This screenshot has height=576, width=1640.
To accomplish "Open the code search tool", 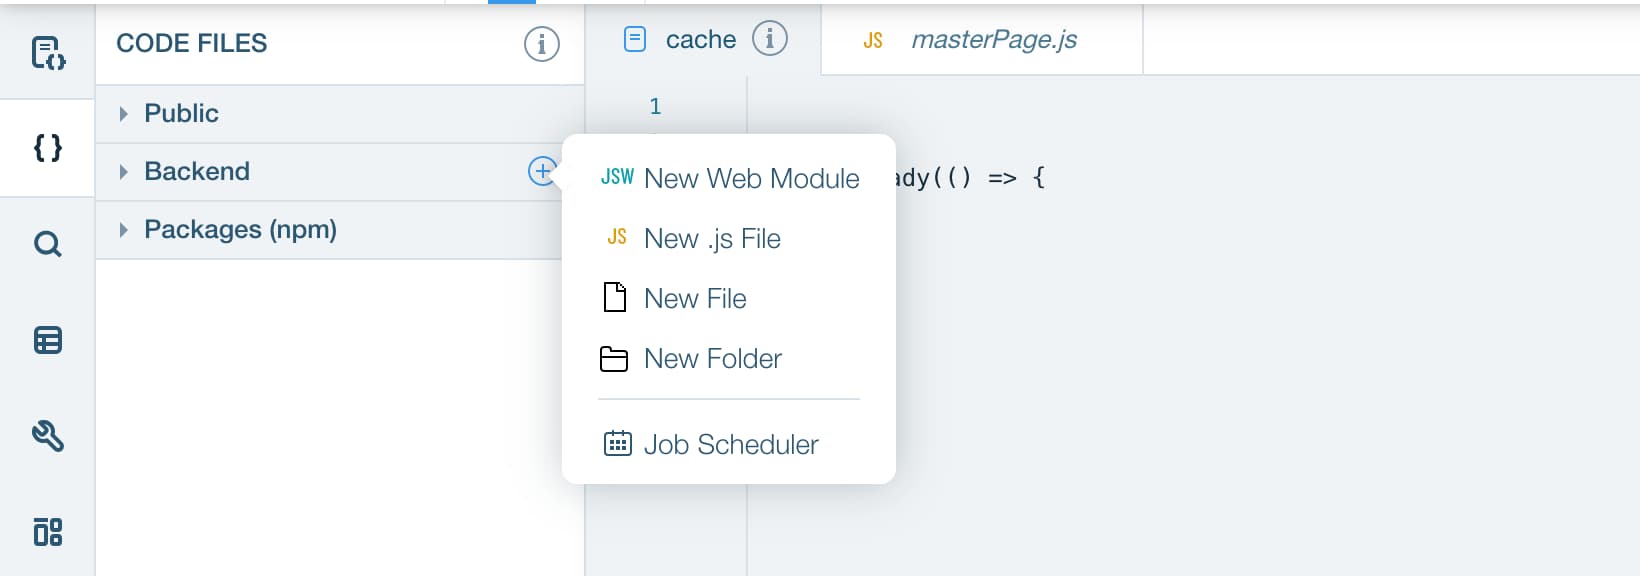I will click(47, 243).
